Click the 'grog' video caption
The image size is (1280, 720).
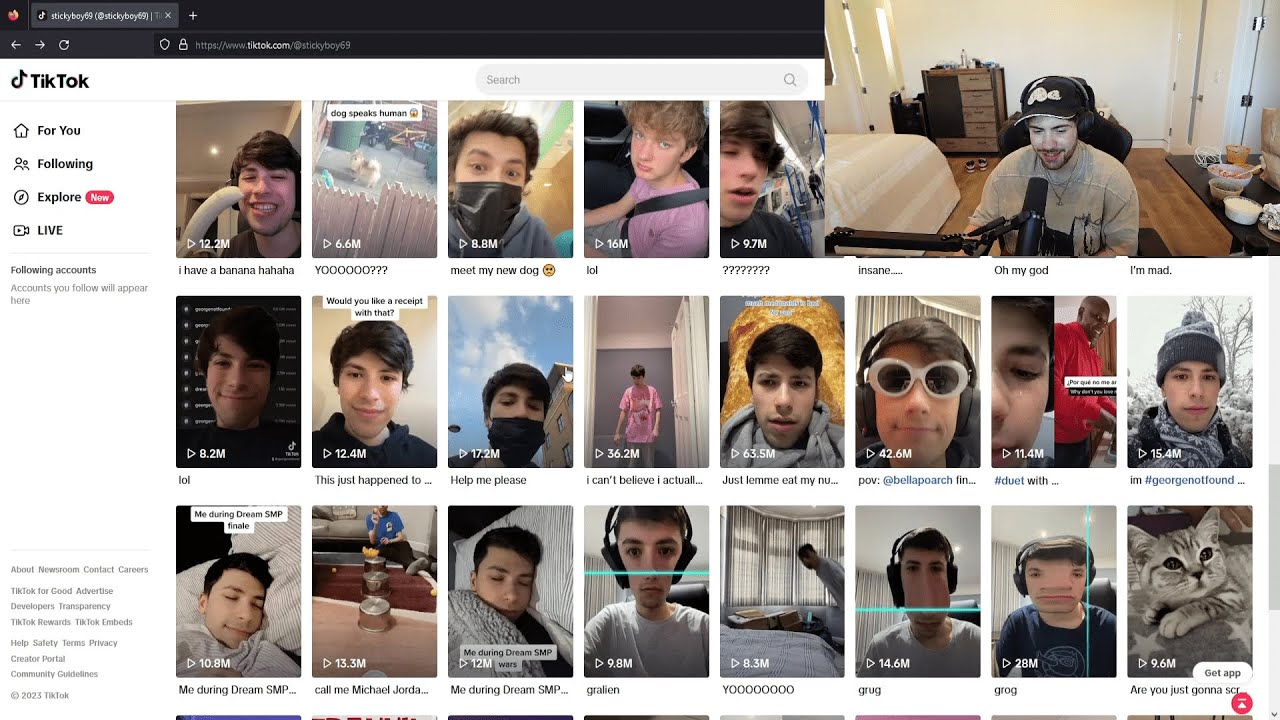point(1005,690)
